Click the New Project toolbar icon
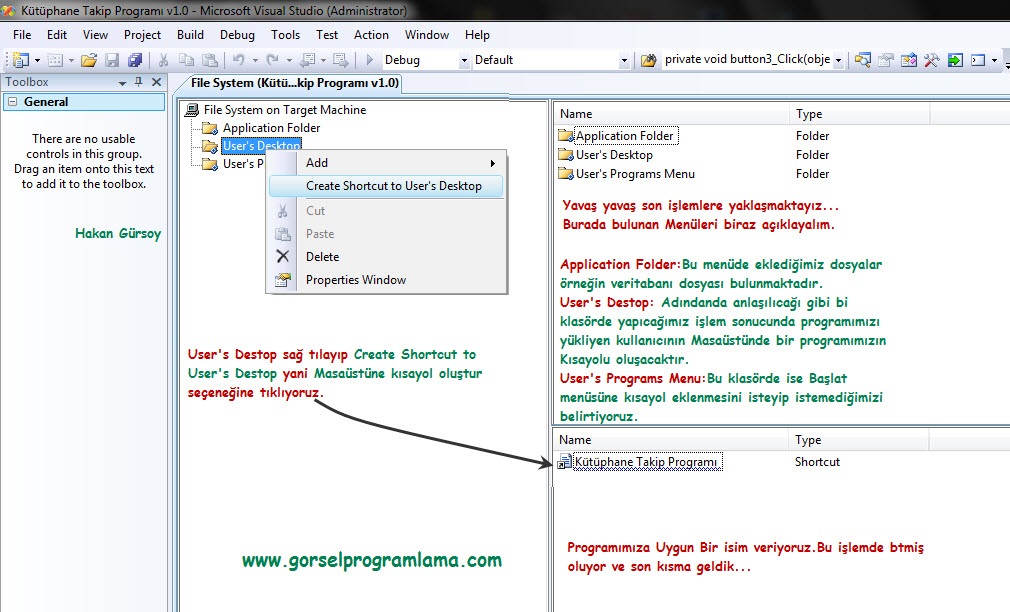 coord(21,60)
